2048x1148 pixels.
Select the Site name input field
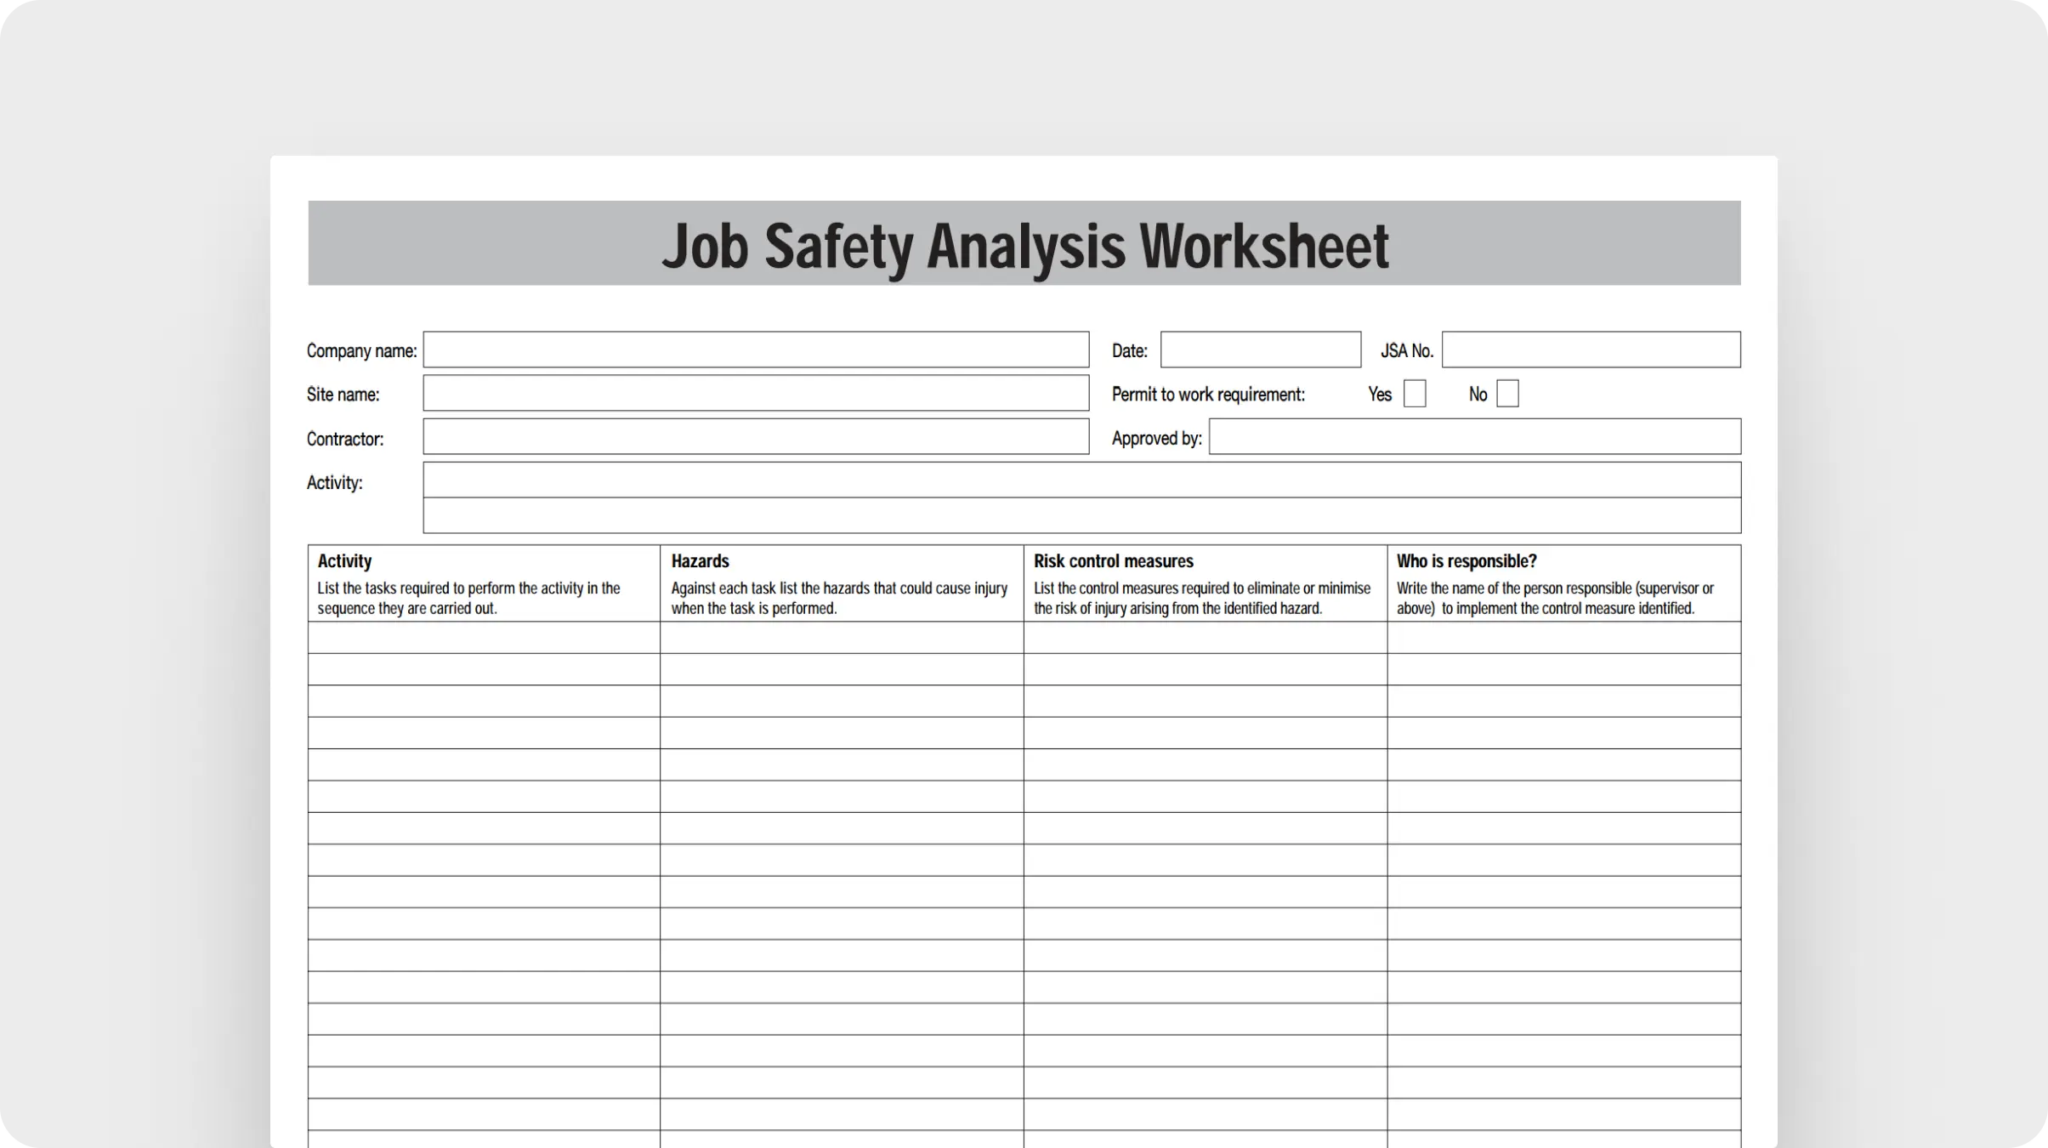point(755,393)
